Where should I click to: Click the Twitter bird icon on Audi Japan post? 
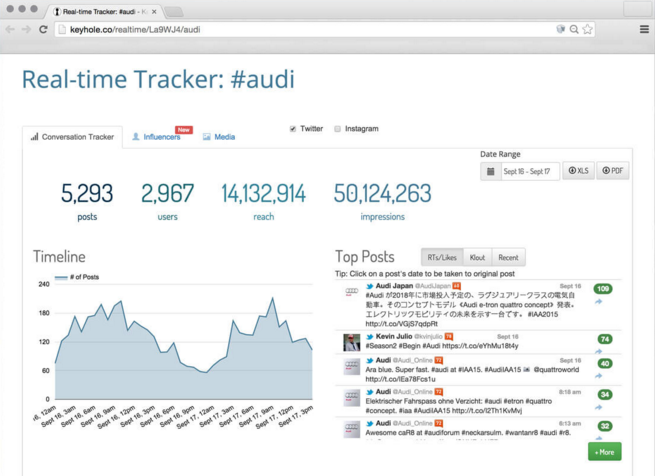(x=370, y=286)
